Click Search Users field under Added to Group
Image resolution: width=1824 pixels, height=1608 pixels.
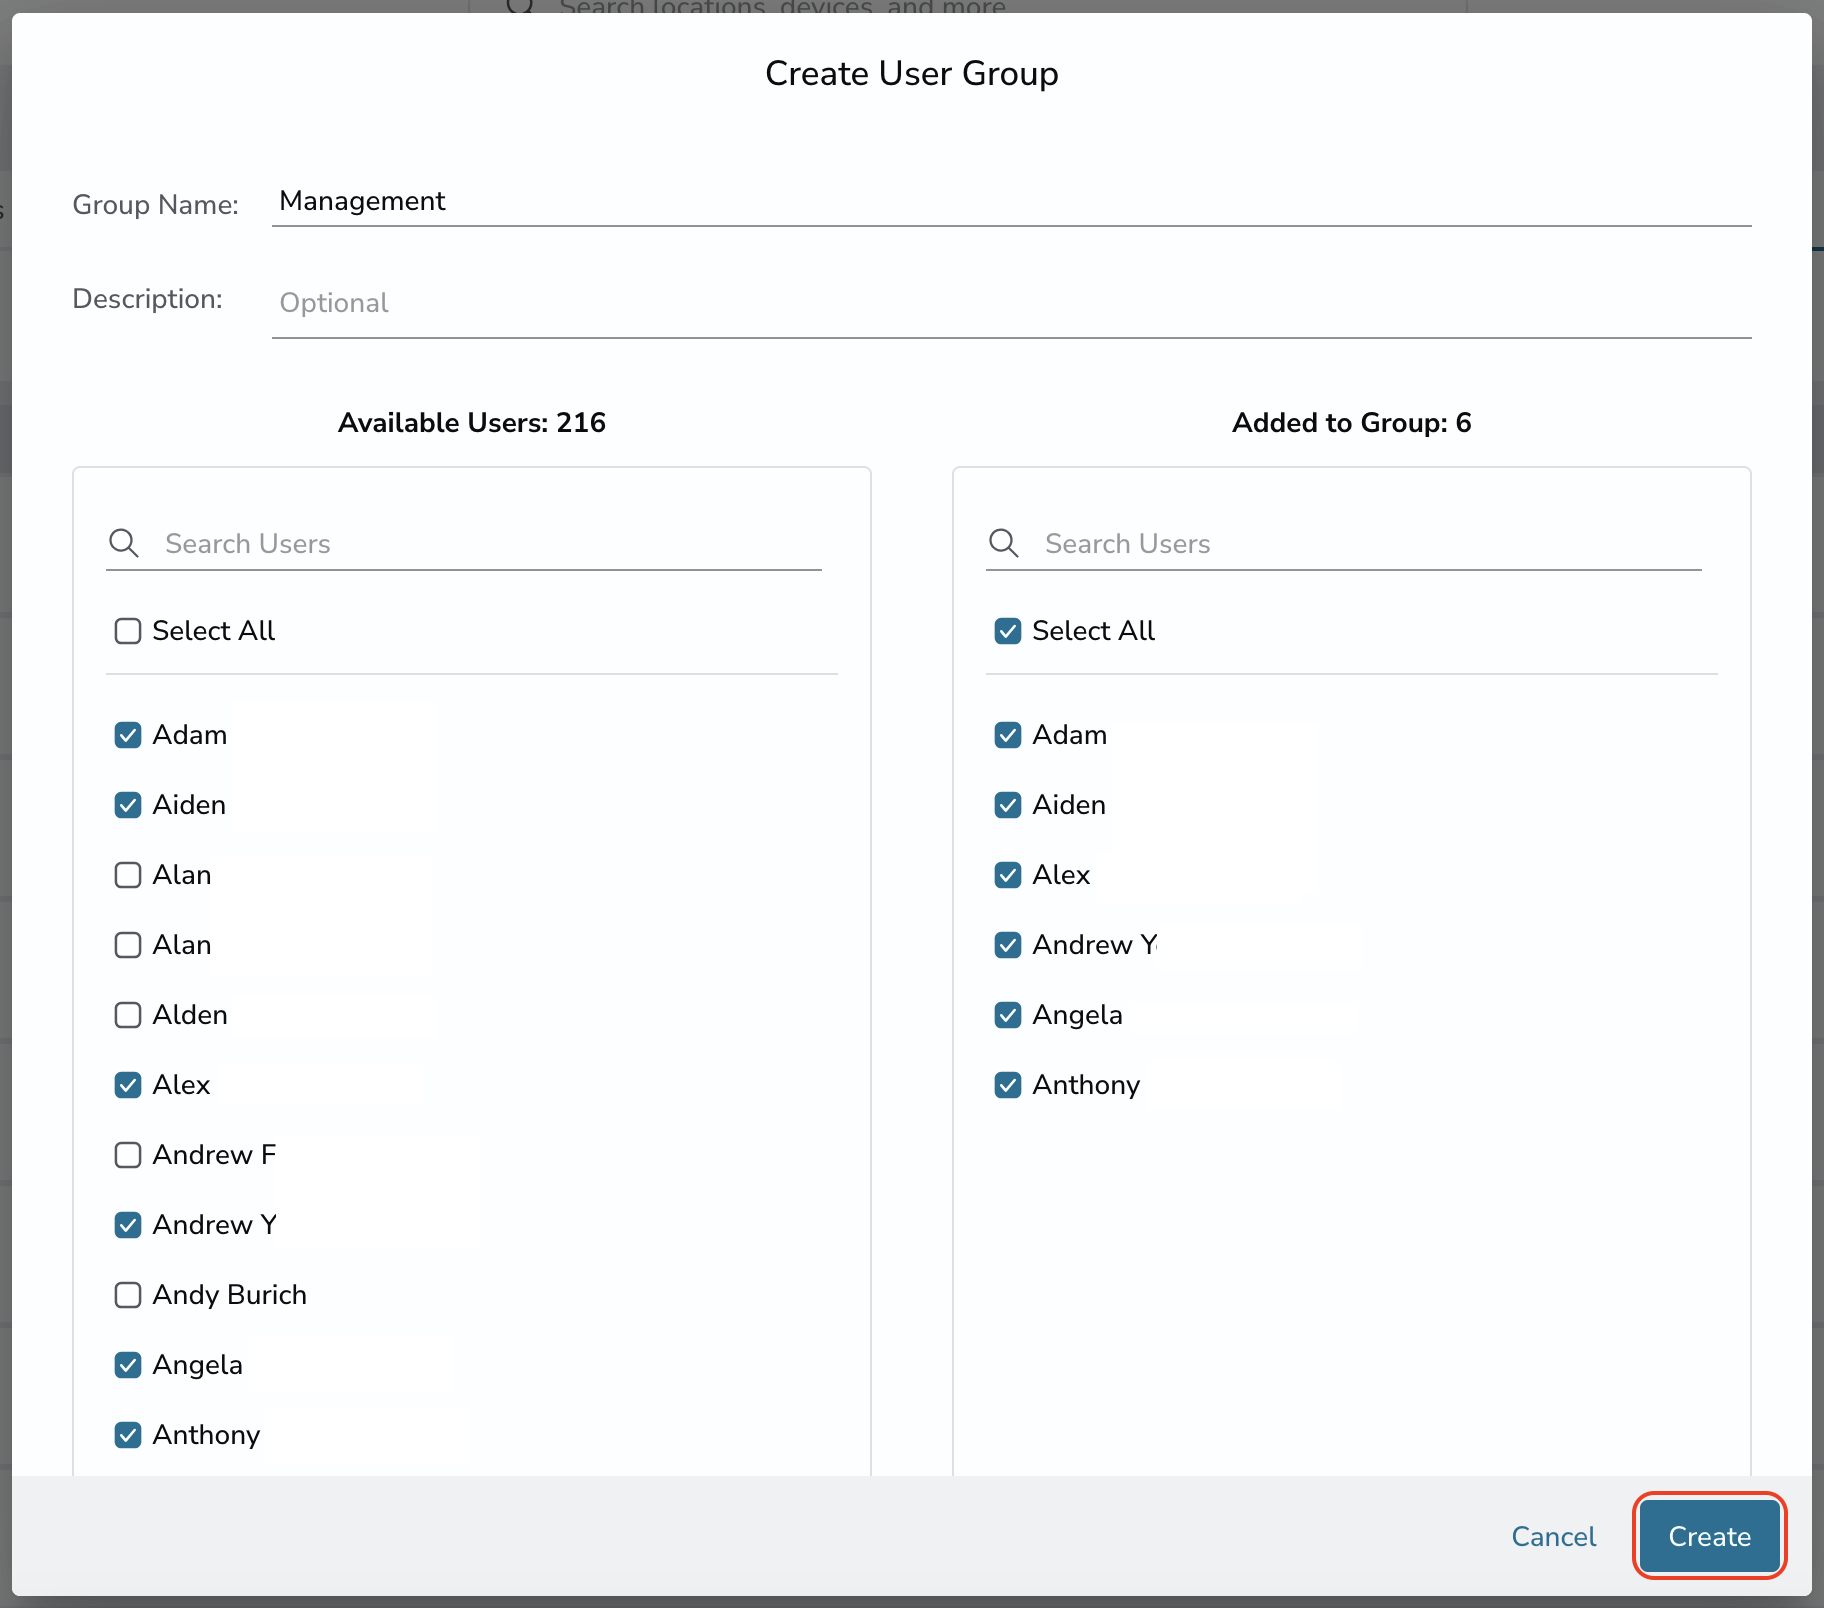[1372, 543]
